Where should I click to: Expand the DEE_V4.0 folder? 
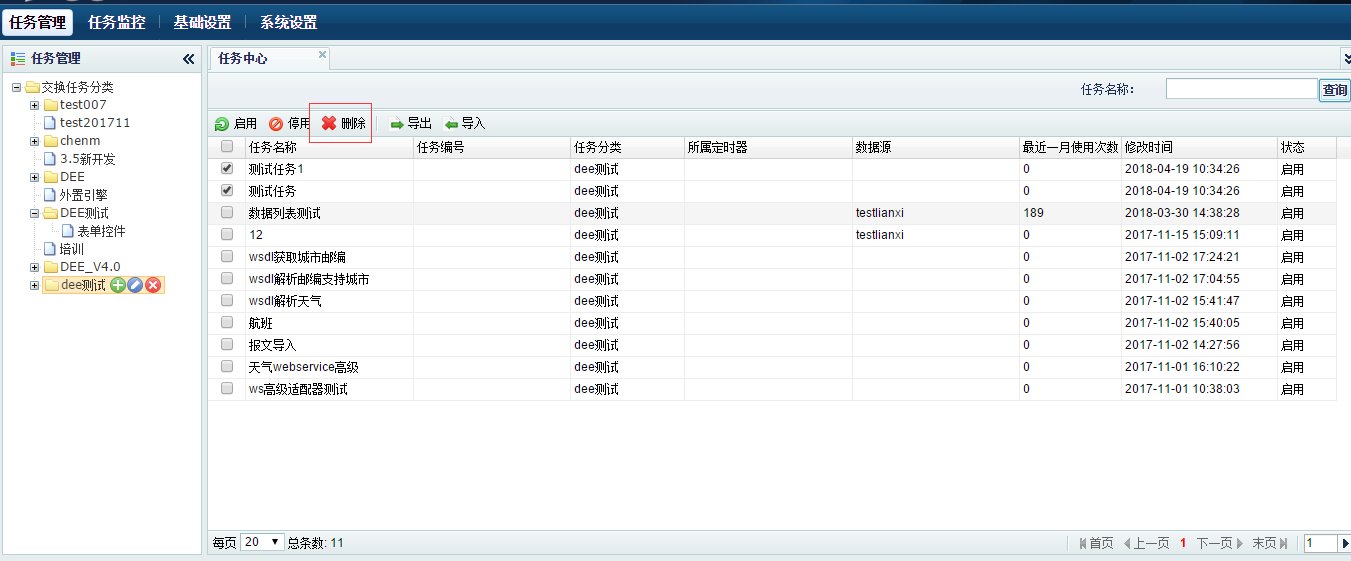[34, 267]
